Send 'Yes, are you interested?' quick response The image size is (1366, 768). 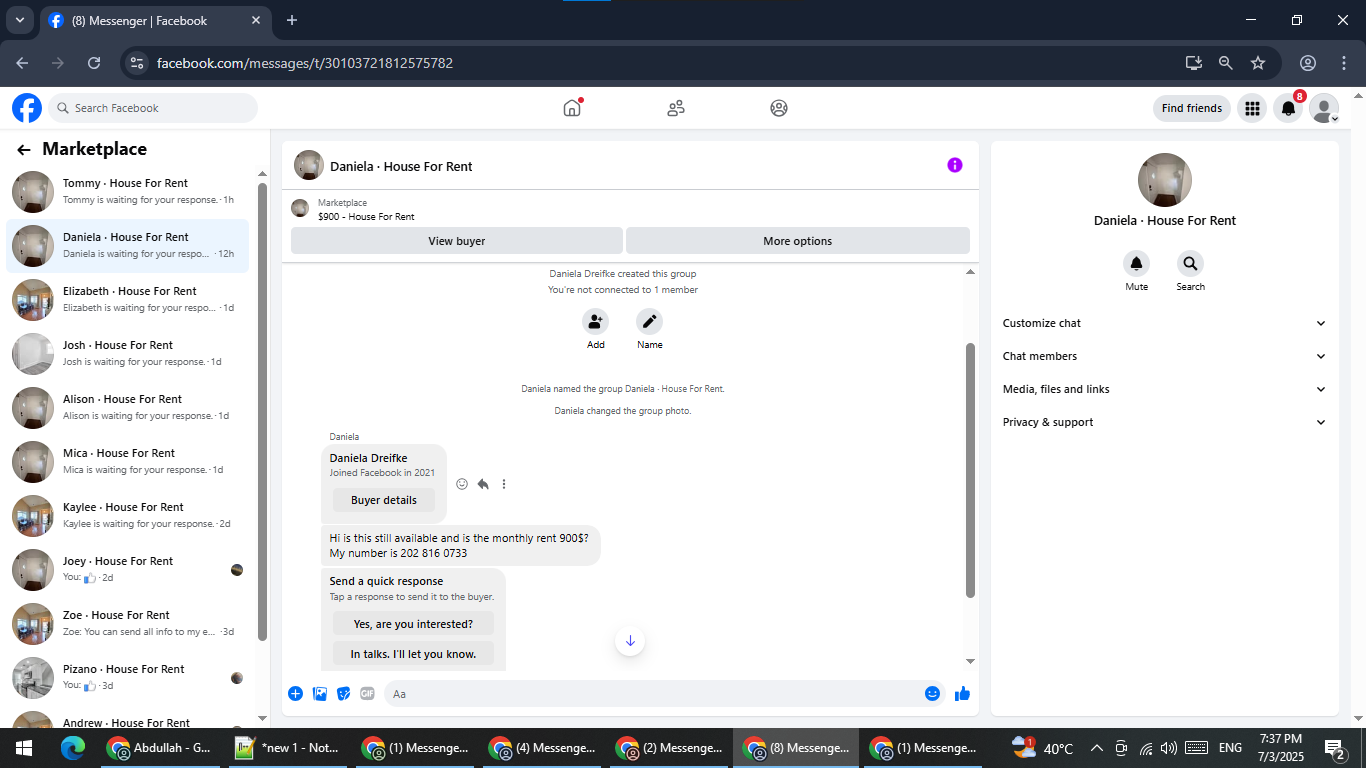tap(413, 624)
